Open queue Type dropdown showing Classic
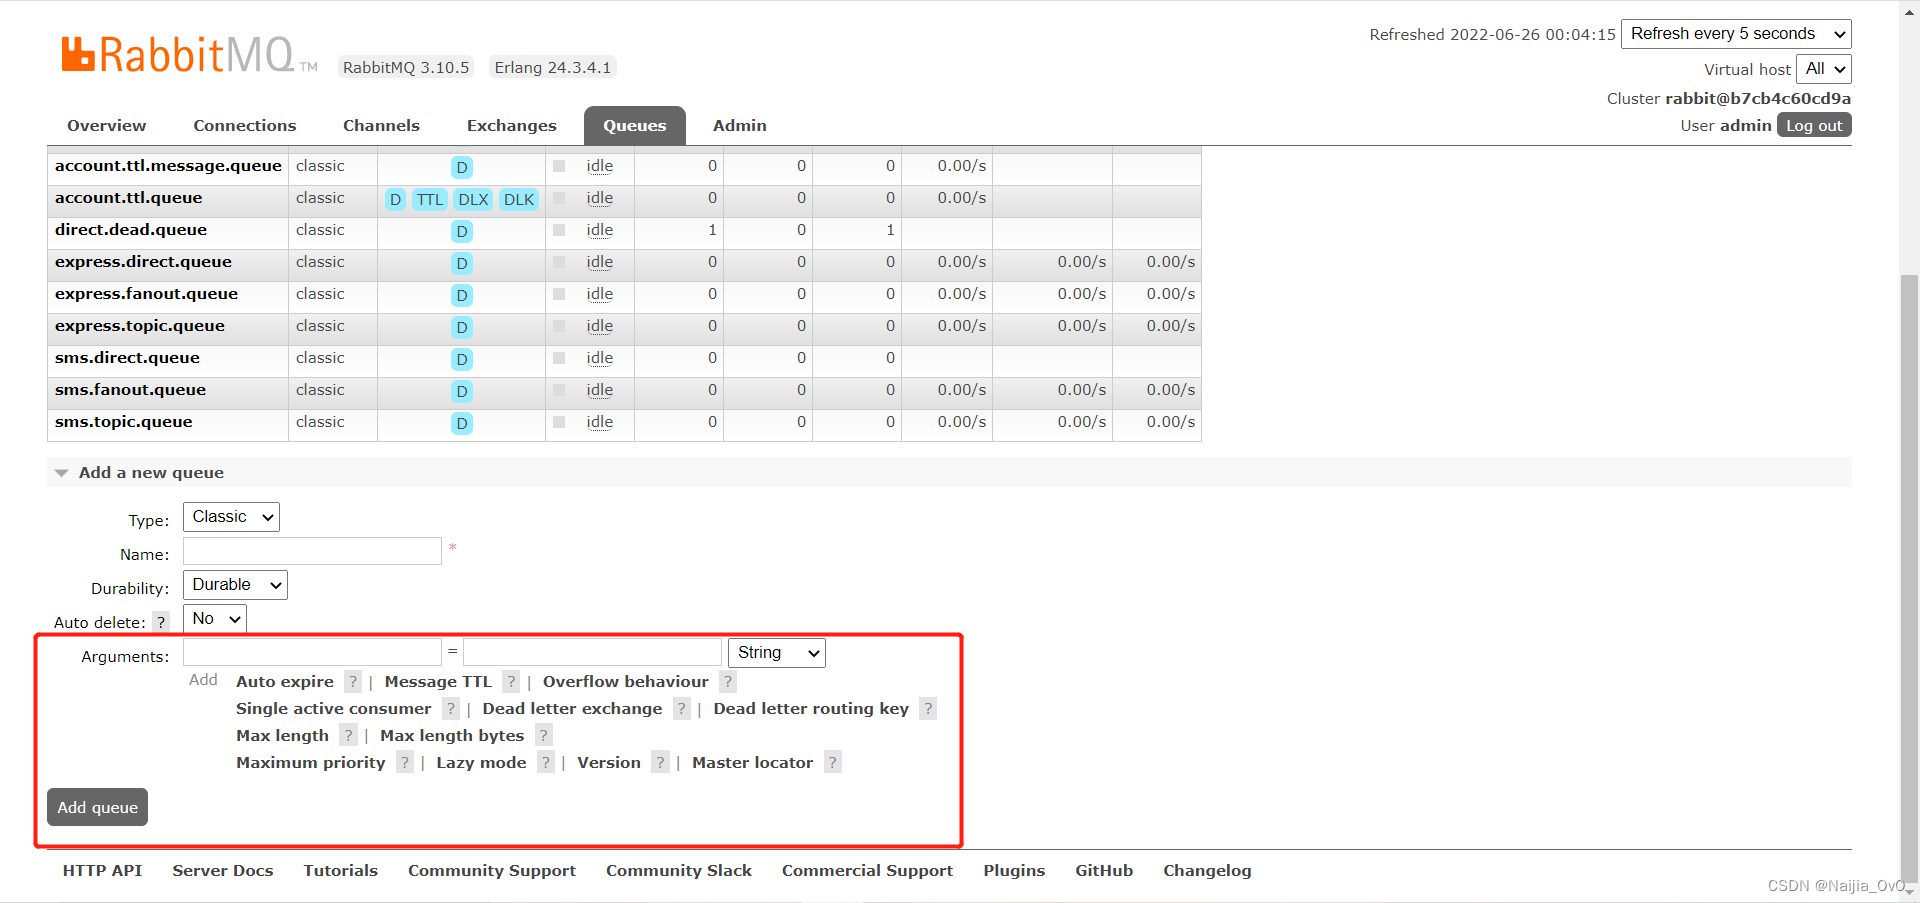Viewport: 1920px width, 903px height. pyautogui.click(x=231, y=517)
